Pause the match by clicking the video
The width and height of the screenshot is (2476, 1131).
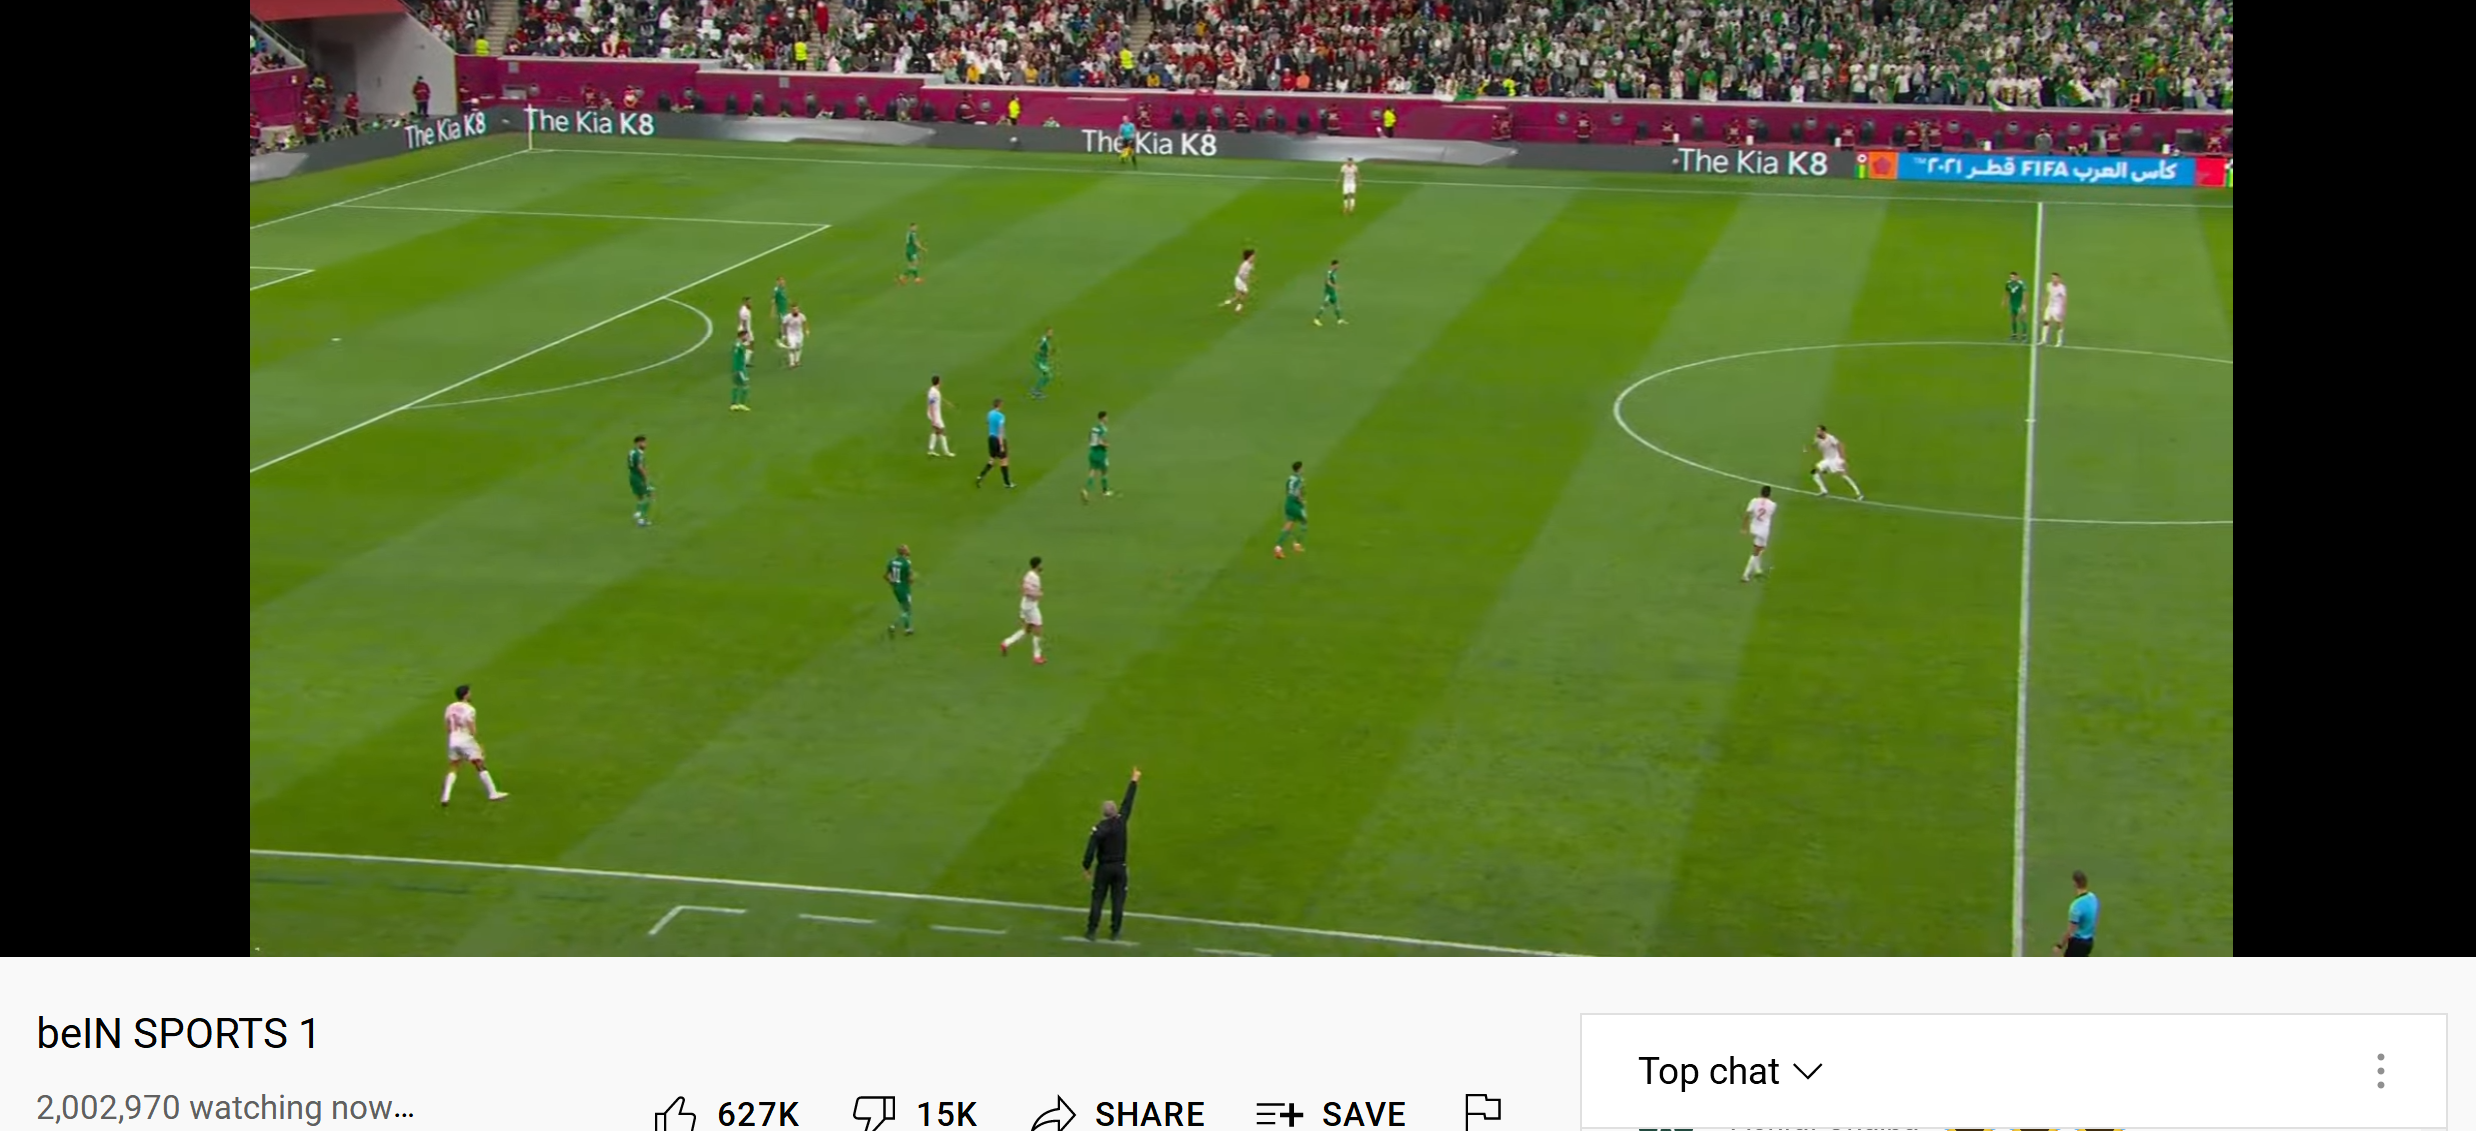1241,478
